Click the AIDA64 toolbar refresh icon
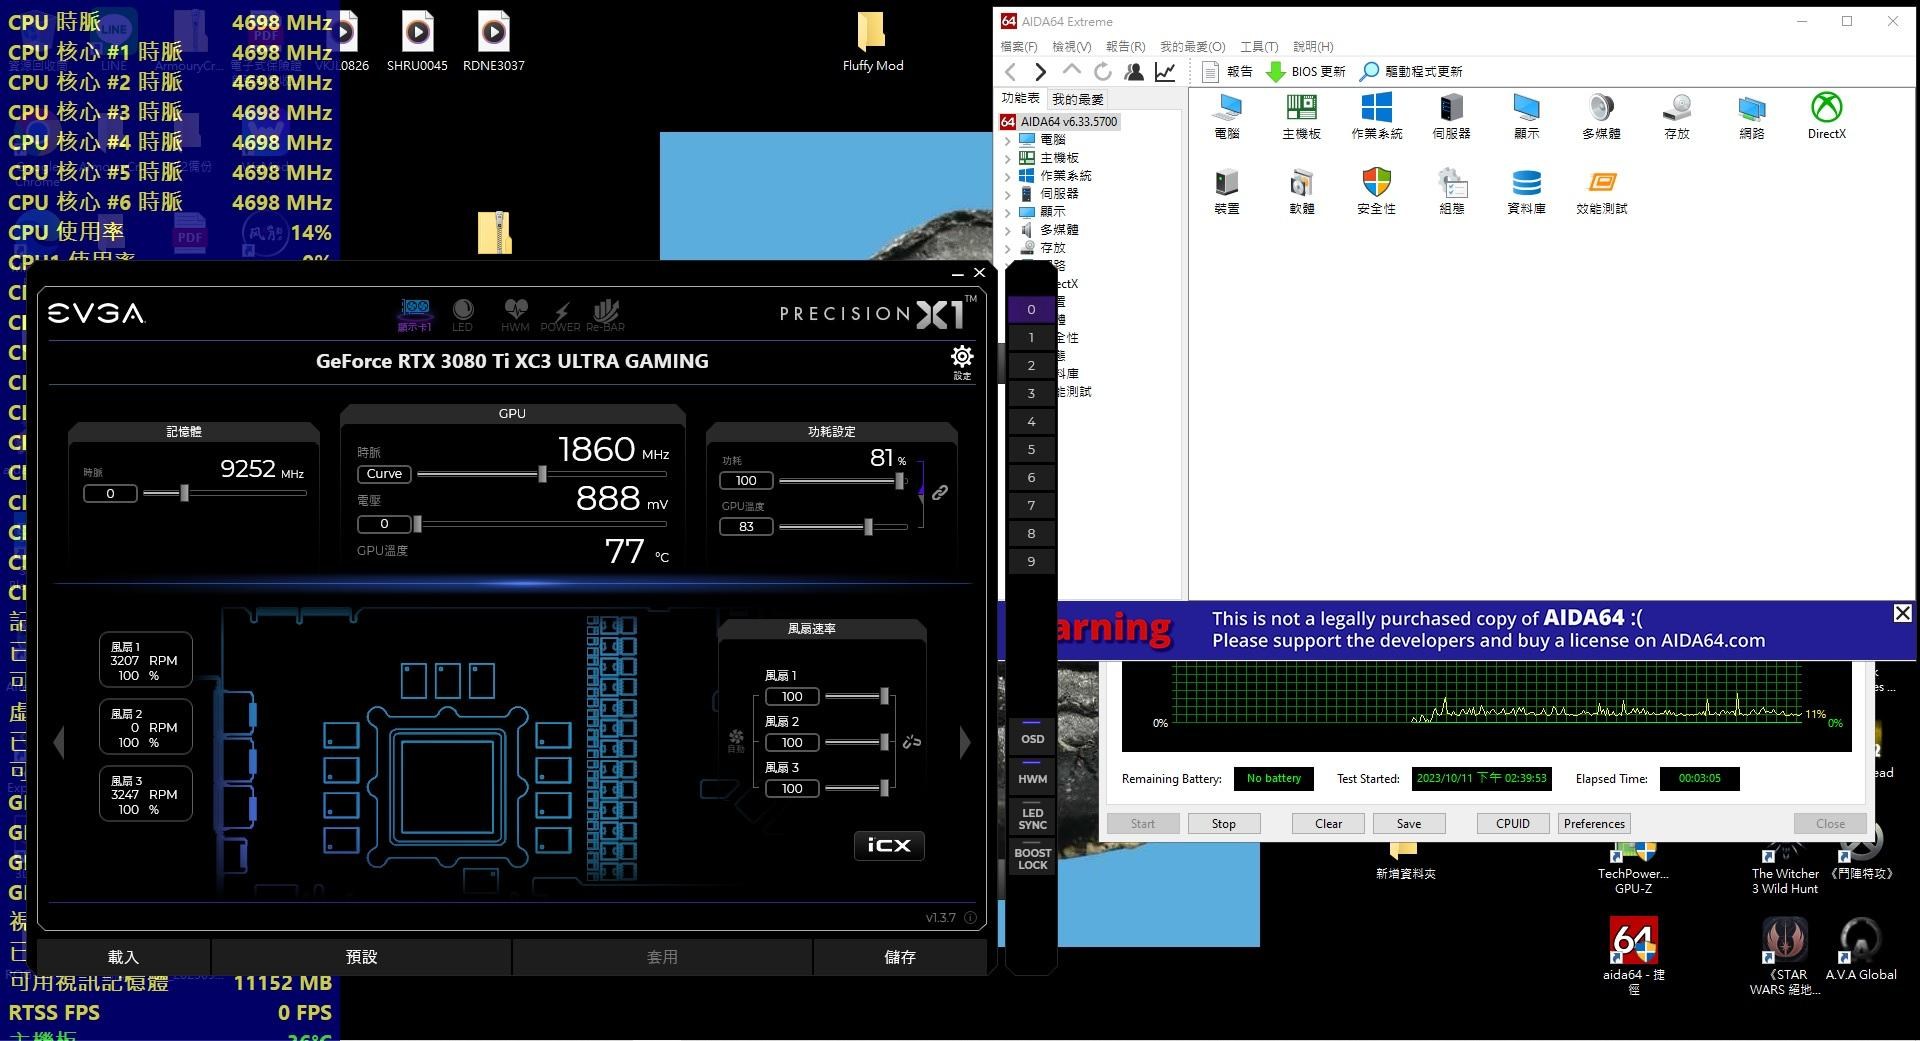Image resolution: width=1920 pixels, height=1041 pixels. pyautogui.click(x=1103, y=71)
